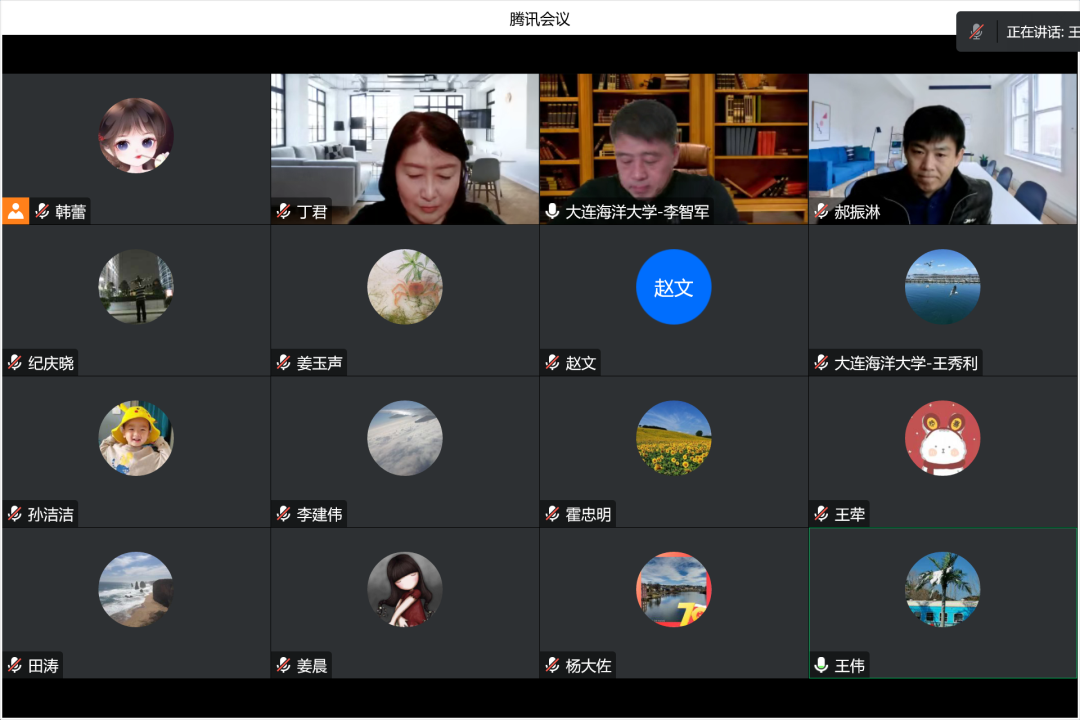Click the 孙洁洁 name label

pyautogui.click(x=50, y=514)
